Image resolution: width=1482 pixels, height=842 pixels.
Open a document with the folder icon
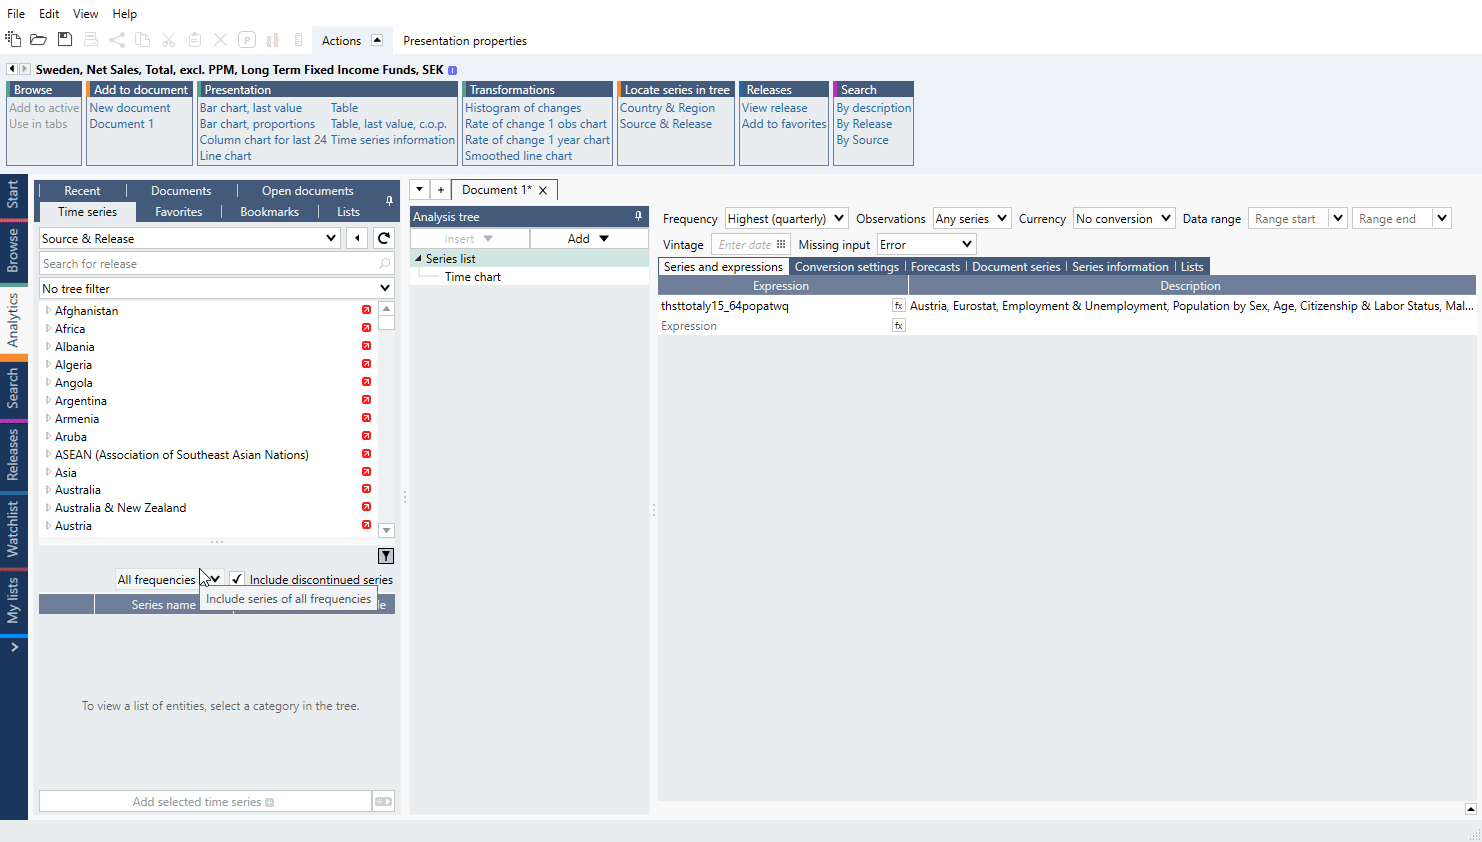pyautogui.click(x=38, y=40)
